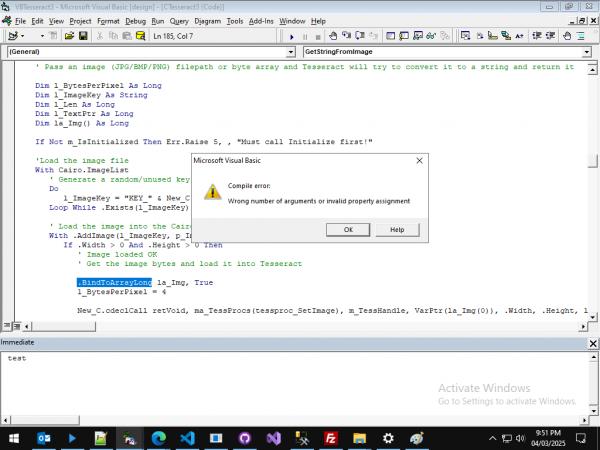Screen dimensions: 600x450
Task: Click the Step Into debug icon
Action: pos(346,36)
